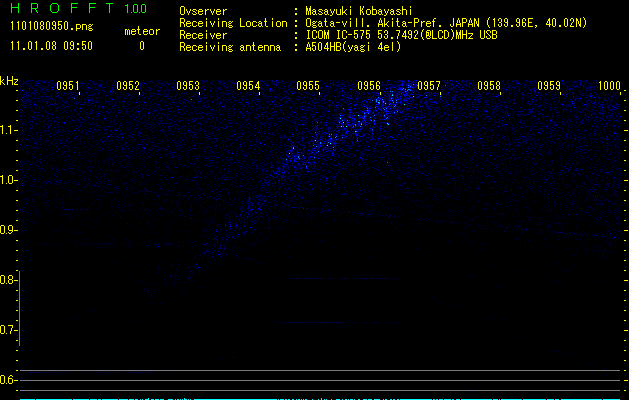
Task: Click the Ogata-vill. Akita-Pref. JAPAN location text
Action: 446,23
